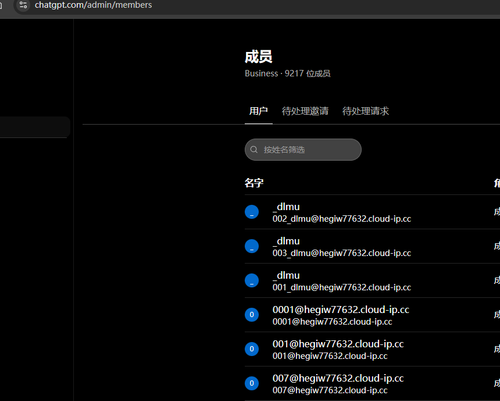The height and width of the screenshot is (401, 500).
Task: Click avatar of 001_dlmu member
Action: 252,281
